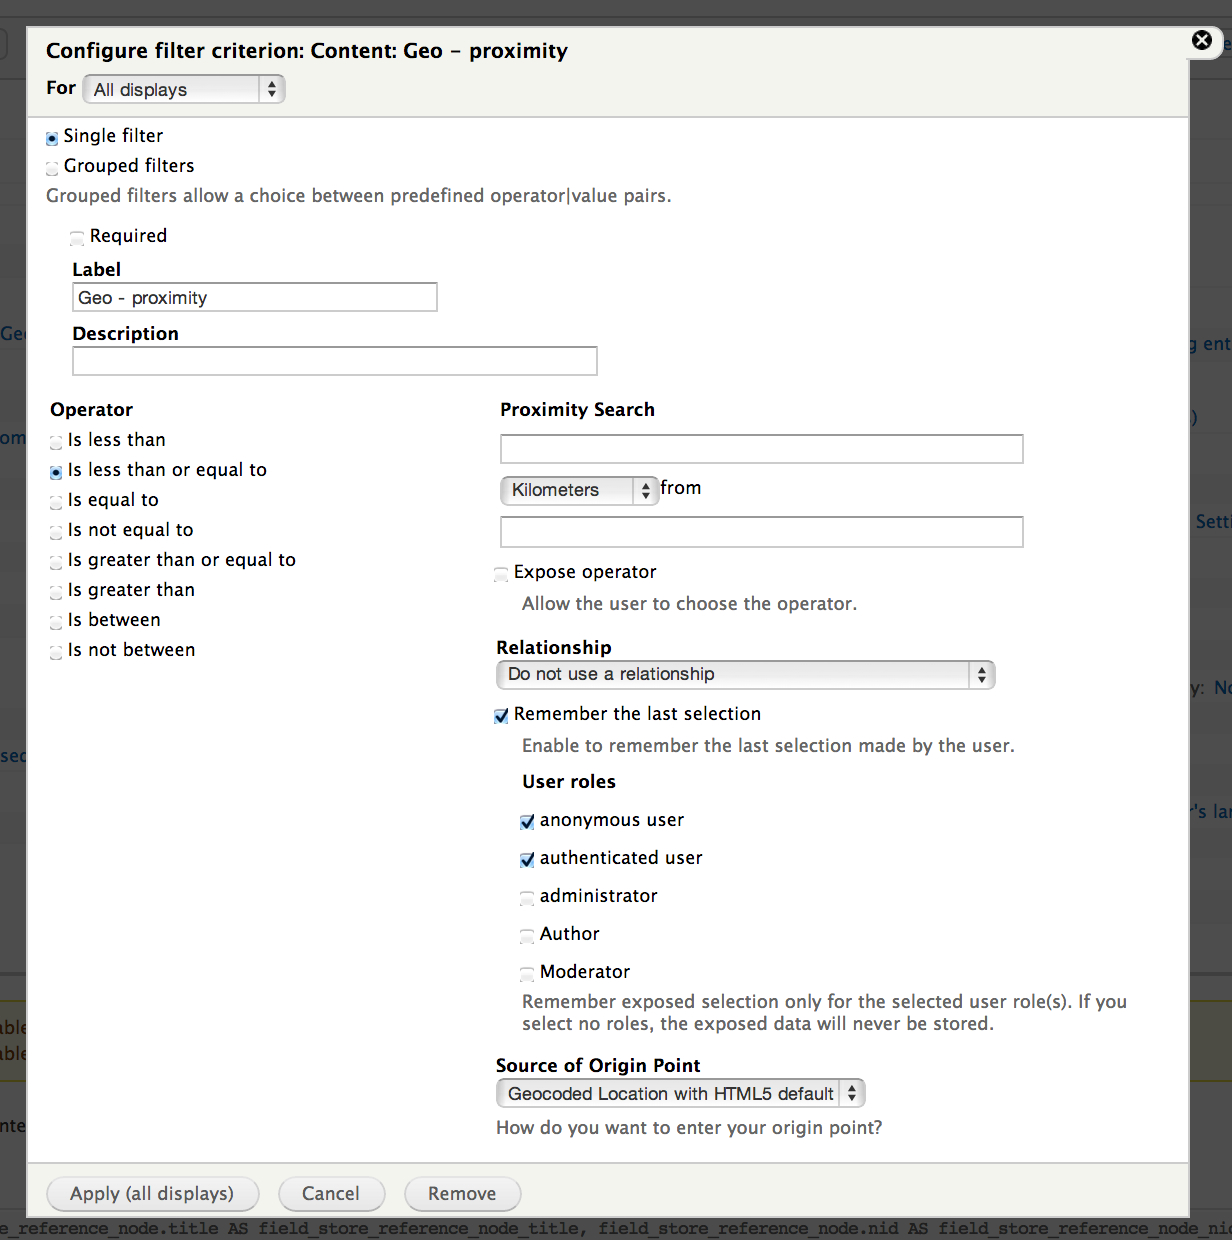
Task: Check the Moderator role checkbox
Action: [527, 974]
